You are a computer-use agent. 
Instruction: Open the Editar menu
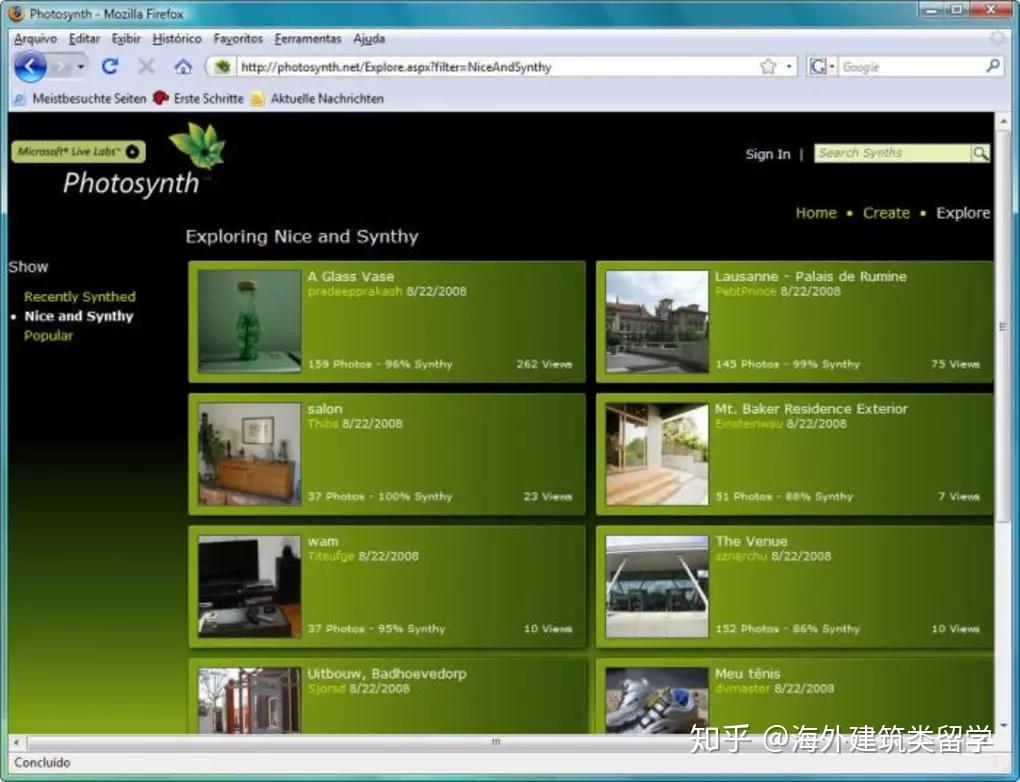coord(85,39)
